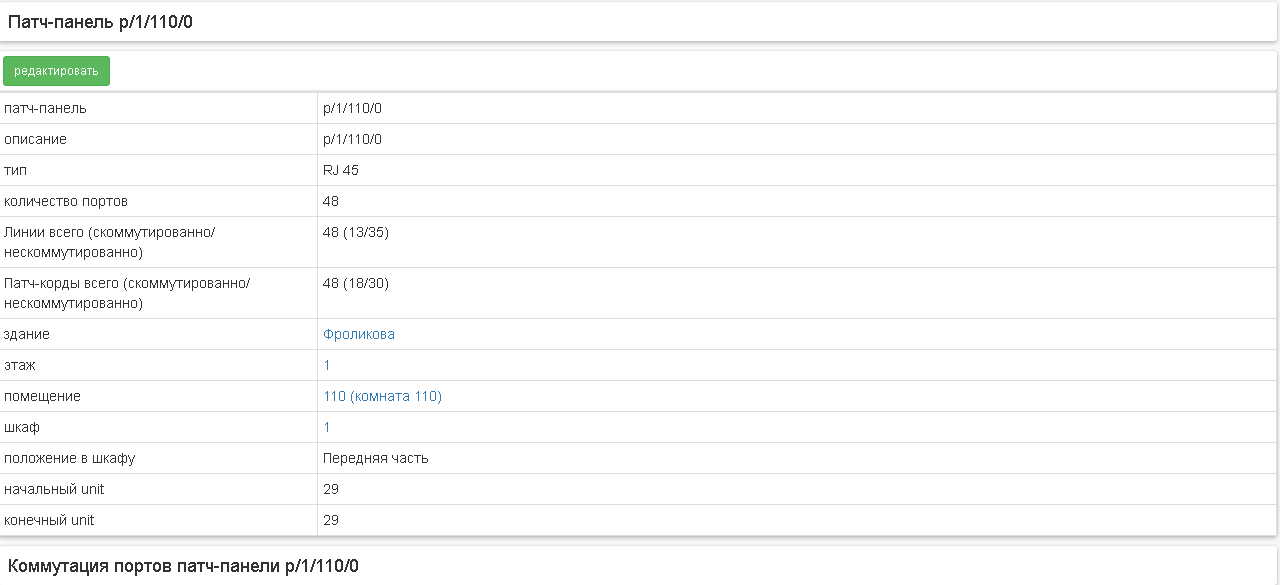Click the патч-панель row value p/1/110/0
This screenshot has width=1280, height=585.
[352, 108]
